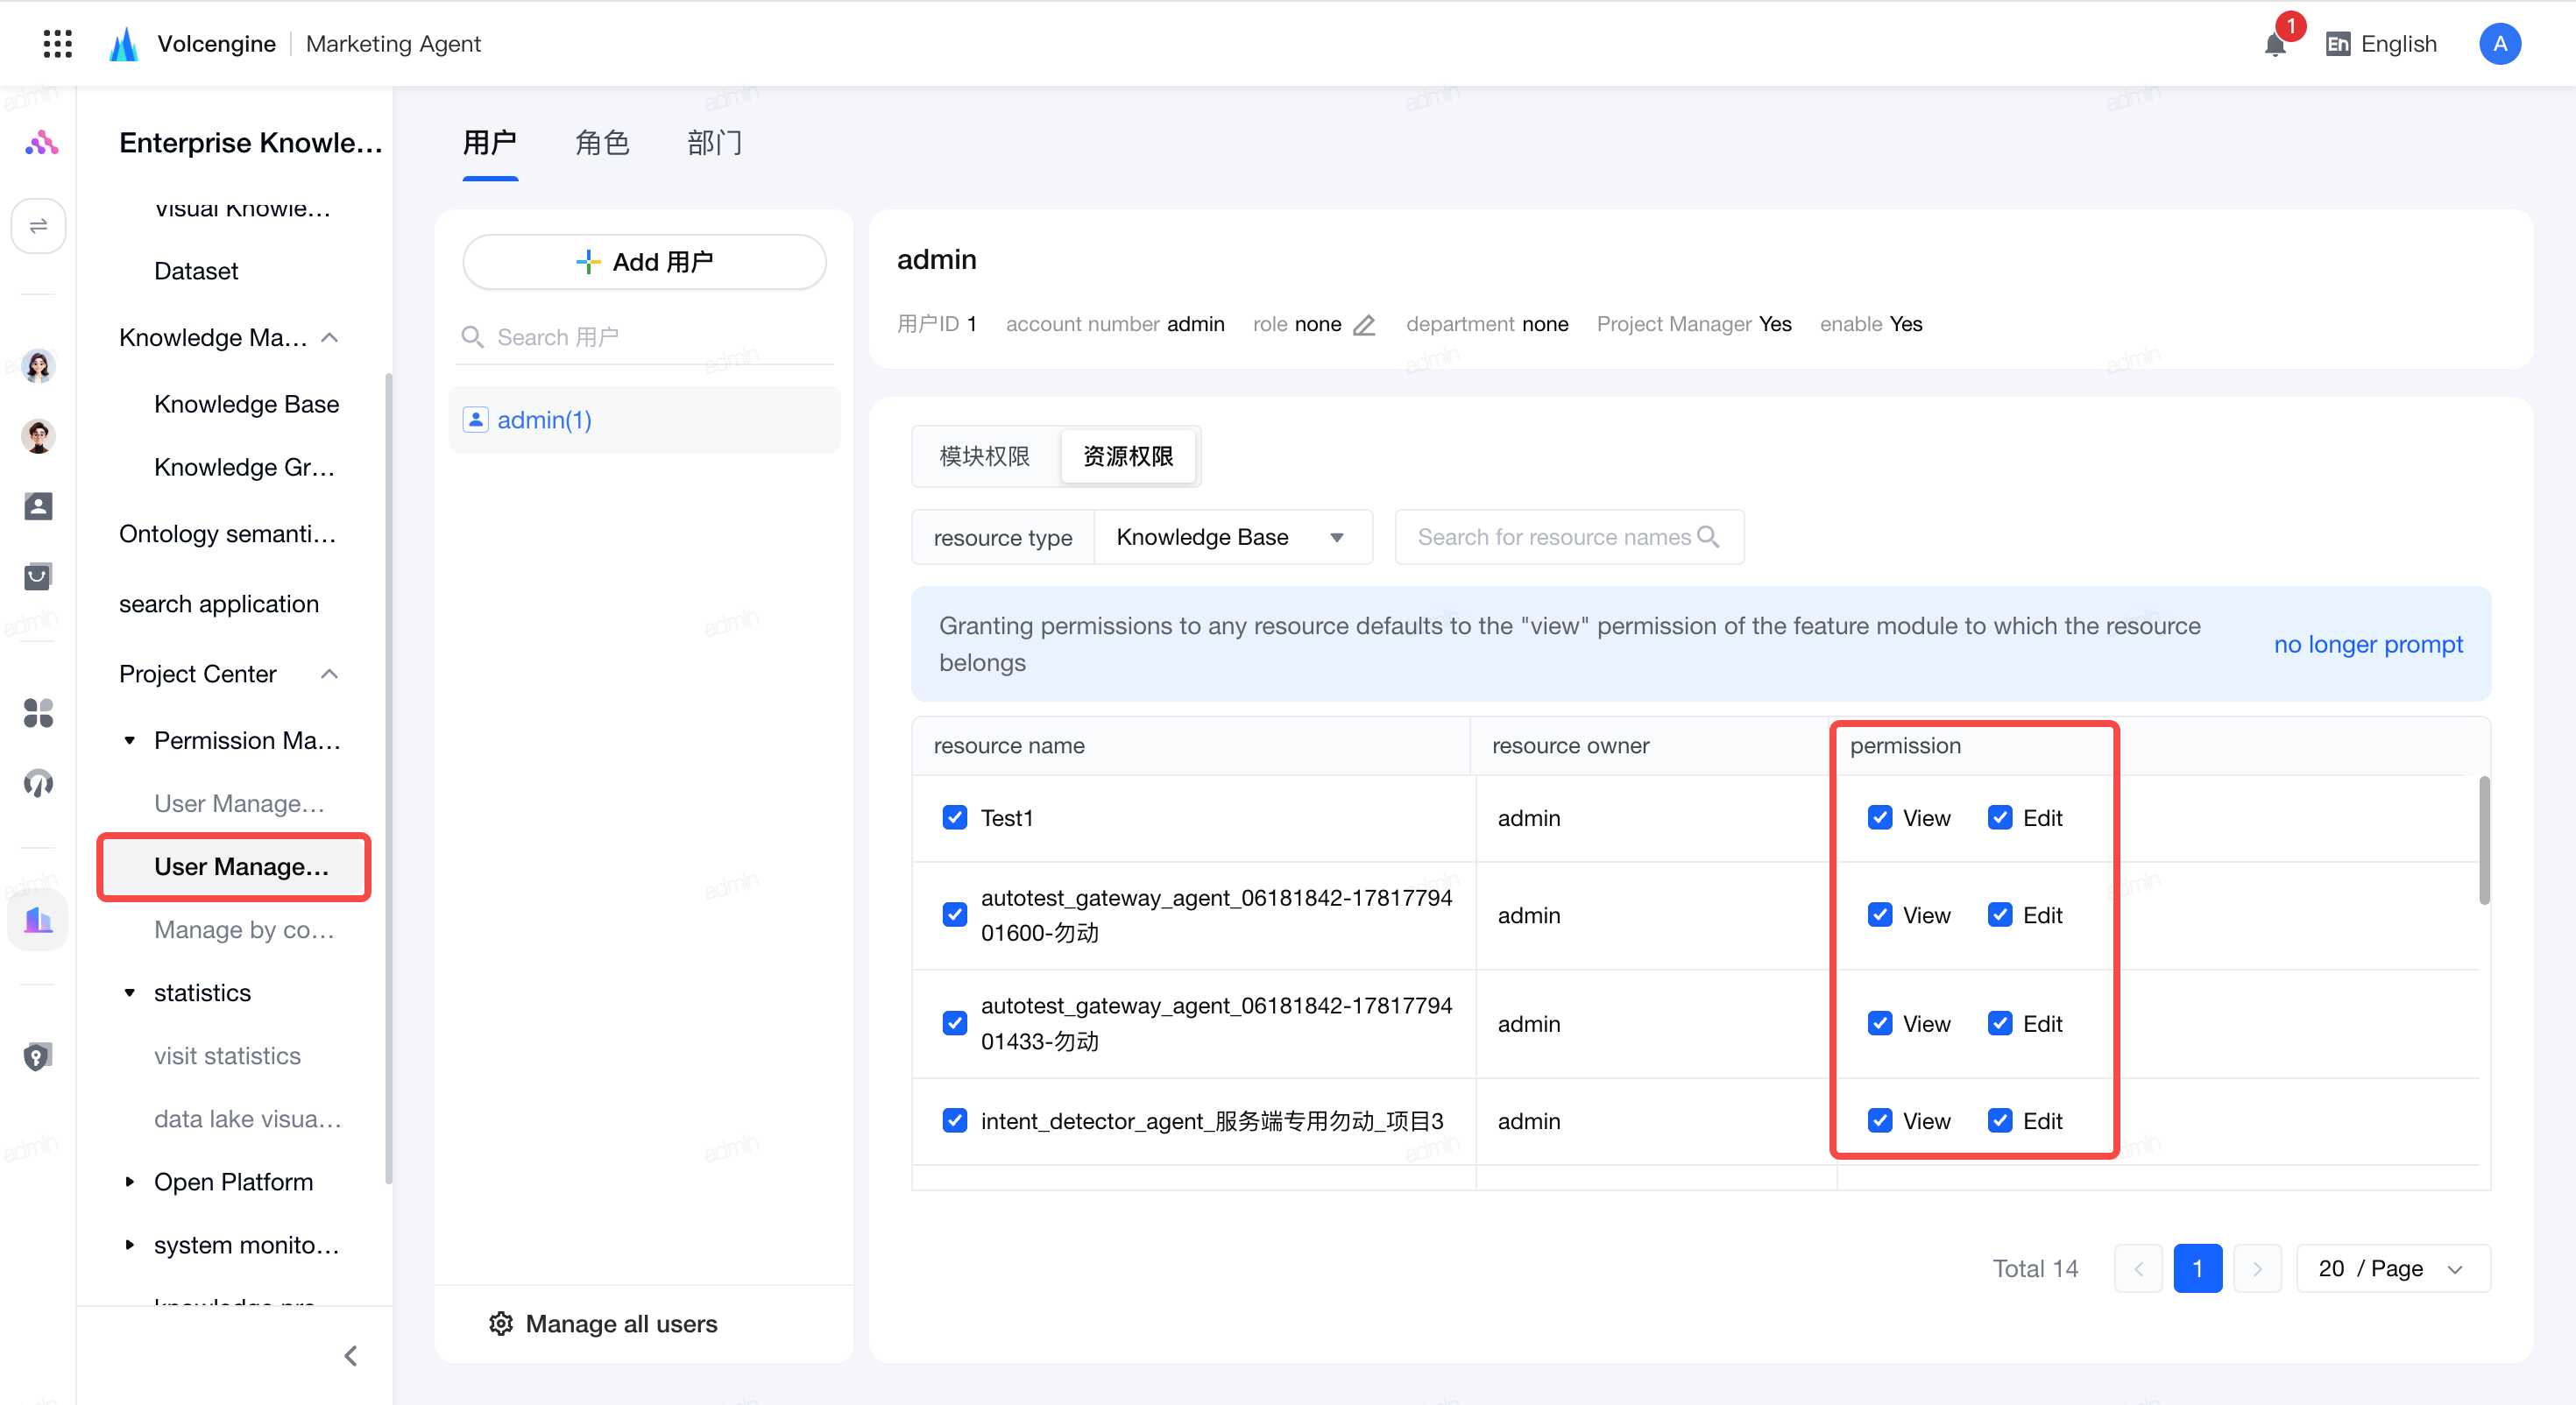Click the four-squares apps icon in sidebar
Image resolution: width=2576 pixels, height=1405 pixels.
[x=38, y=713]
